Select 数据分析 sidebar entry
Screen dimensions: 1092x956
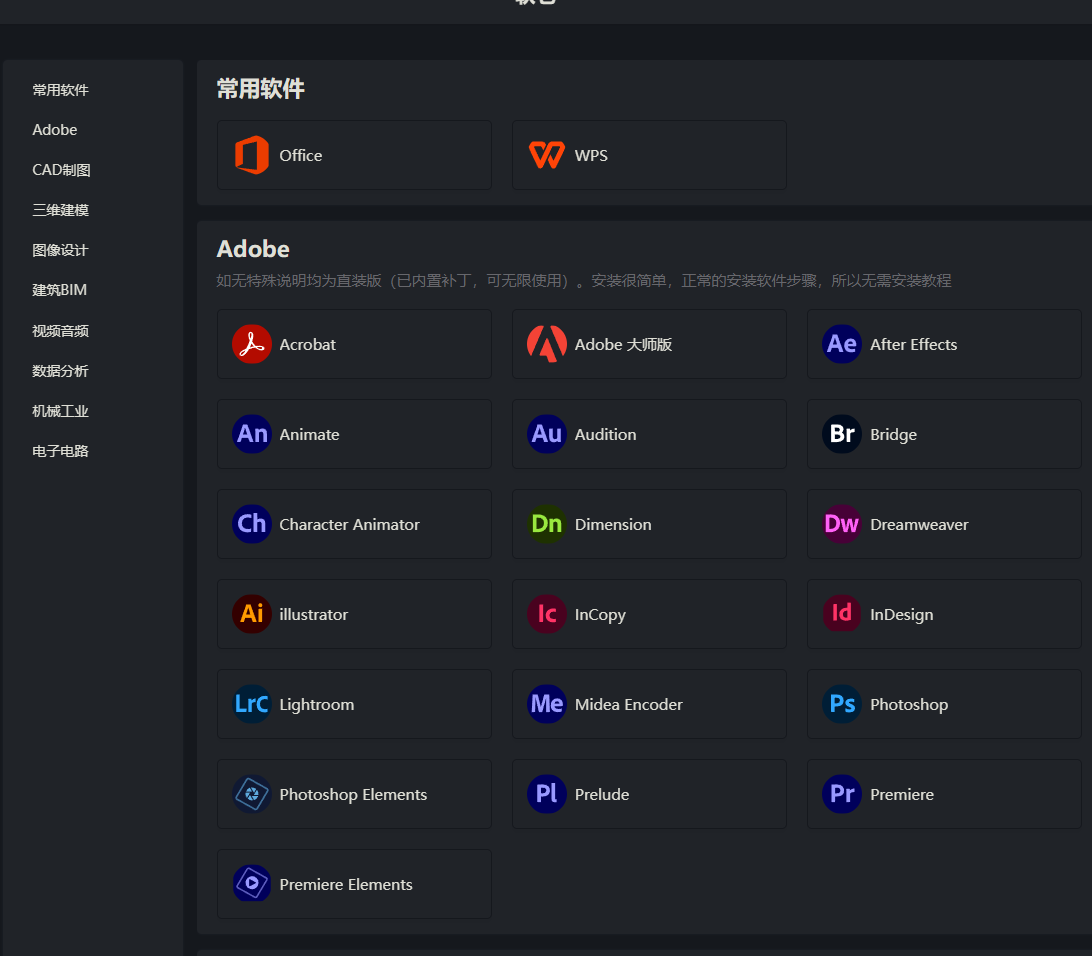[60, 370]
